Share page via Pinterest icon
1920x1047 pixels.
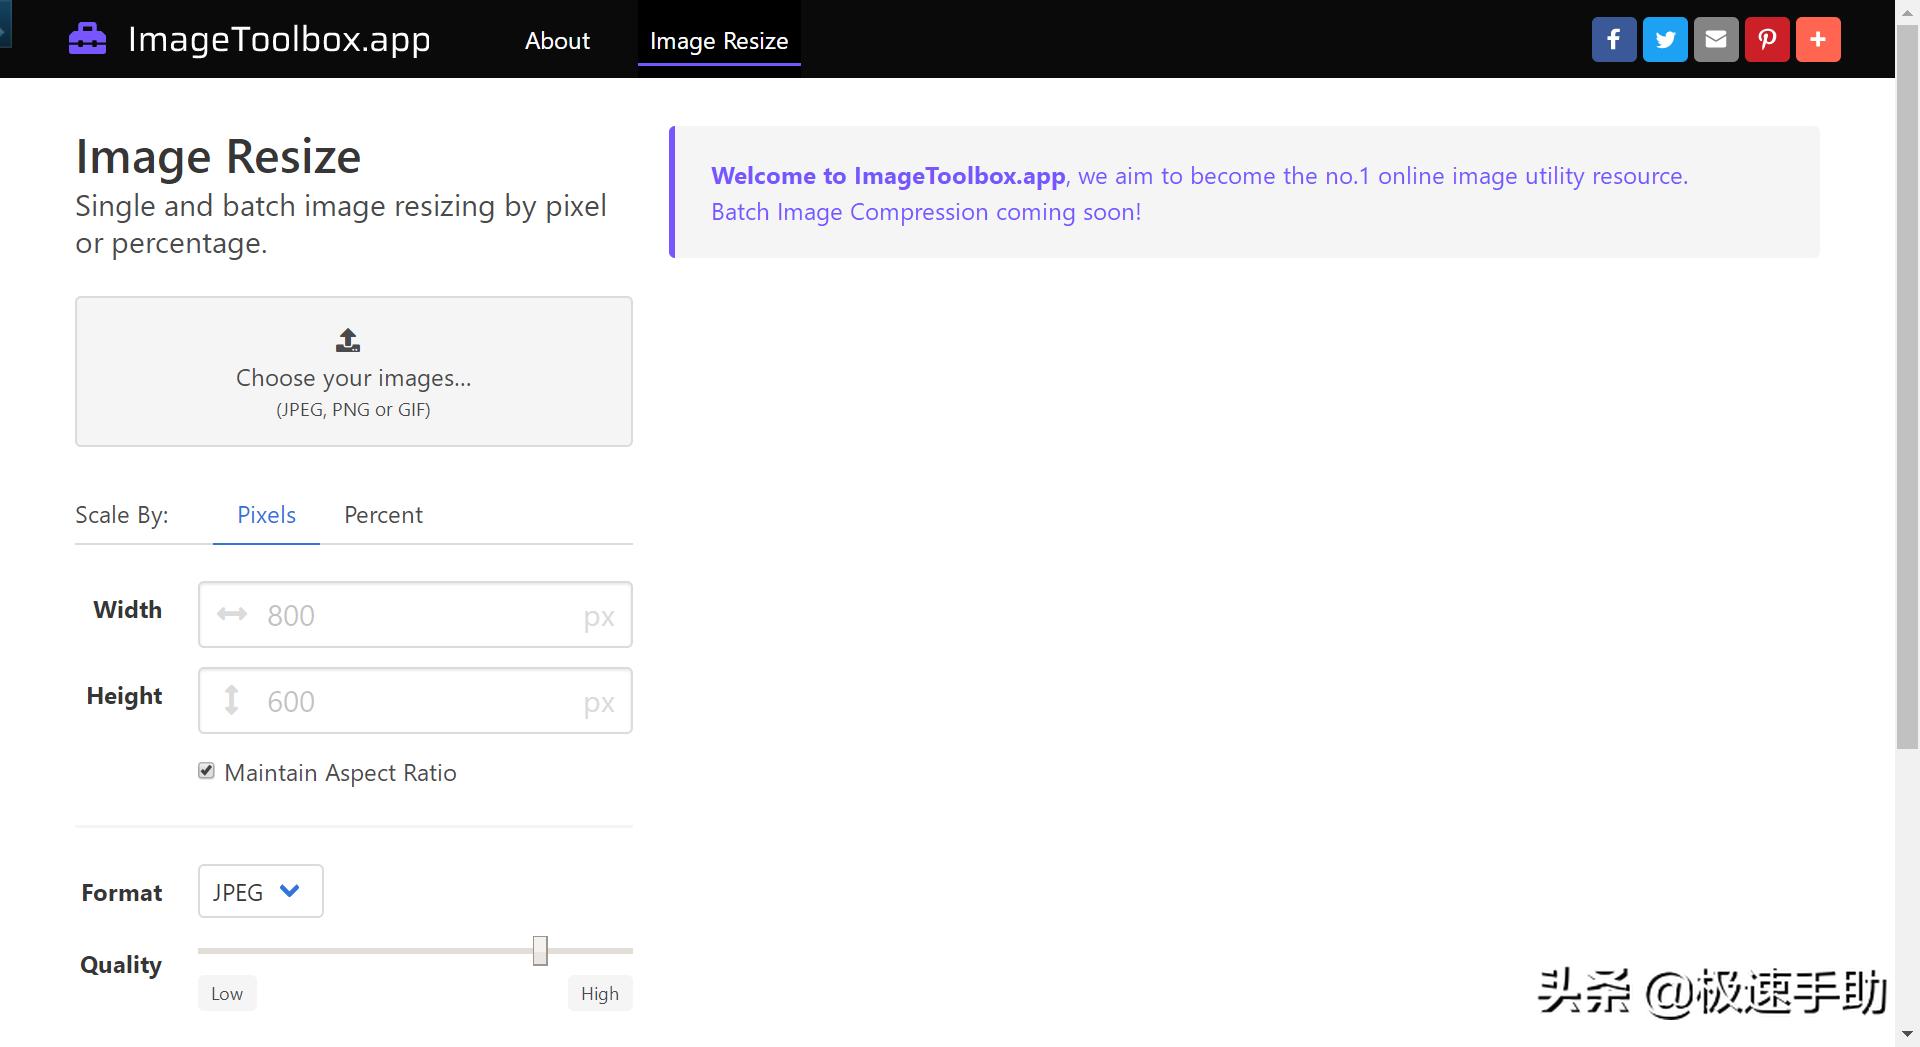[1767, 40]
